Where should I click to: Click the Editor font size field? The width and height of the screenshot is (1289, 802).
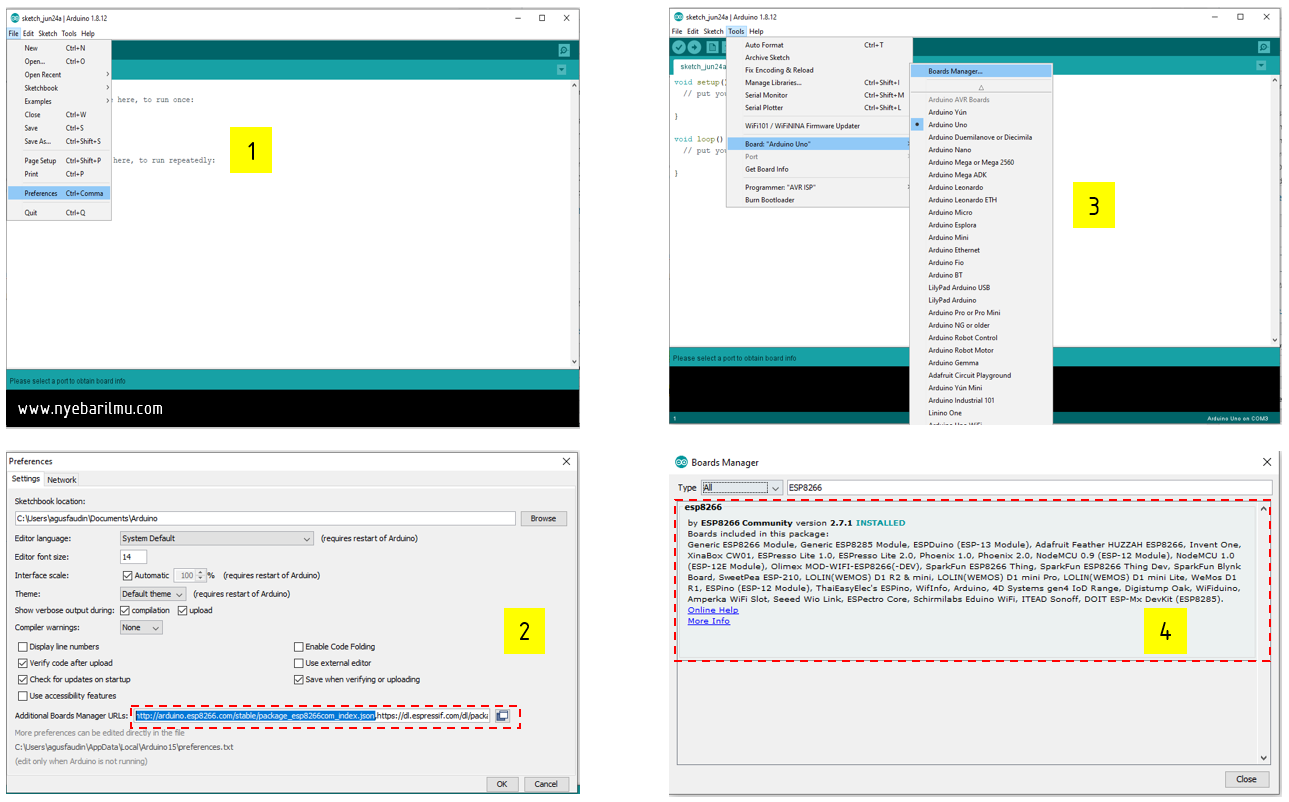(133, 556)
